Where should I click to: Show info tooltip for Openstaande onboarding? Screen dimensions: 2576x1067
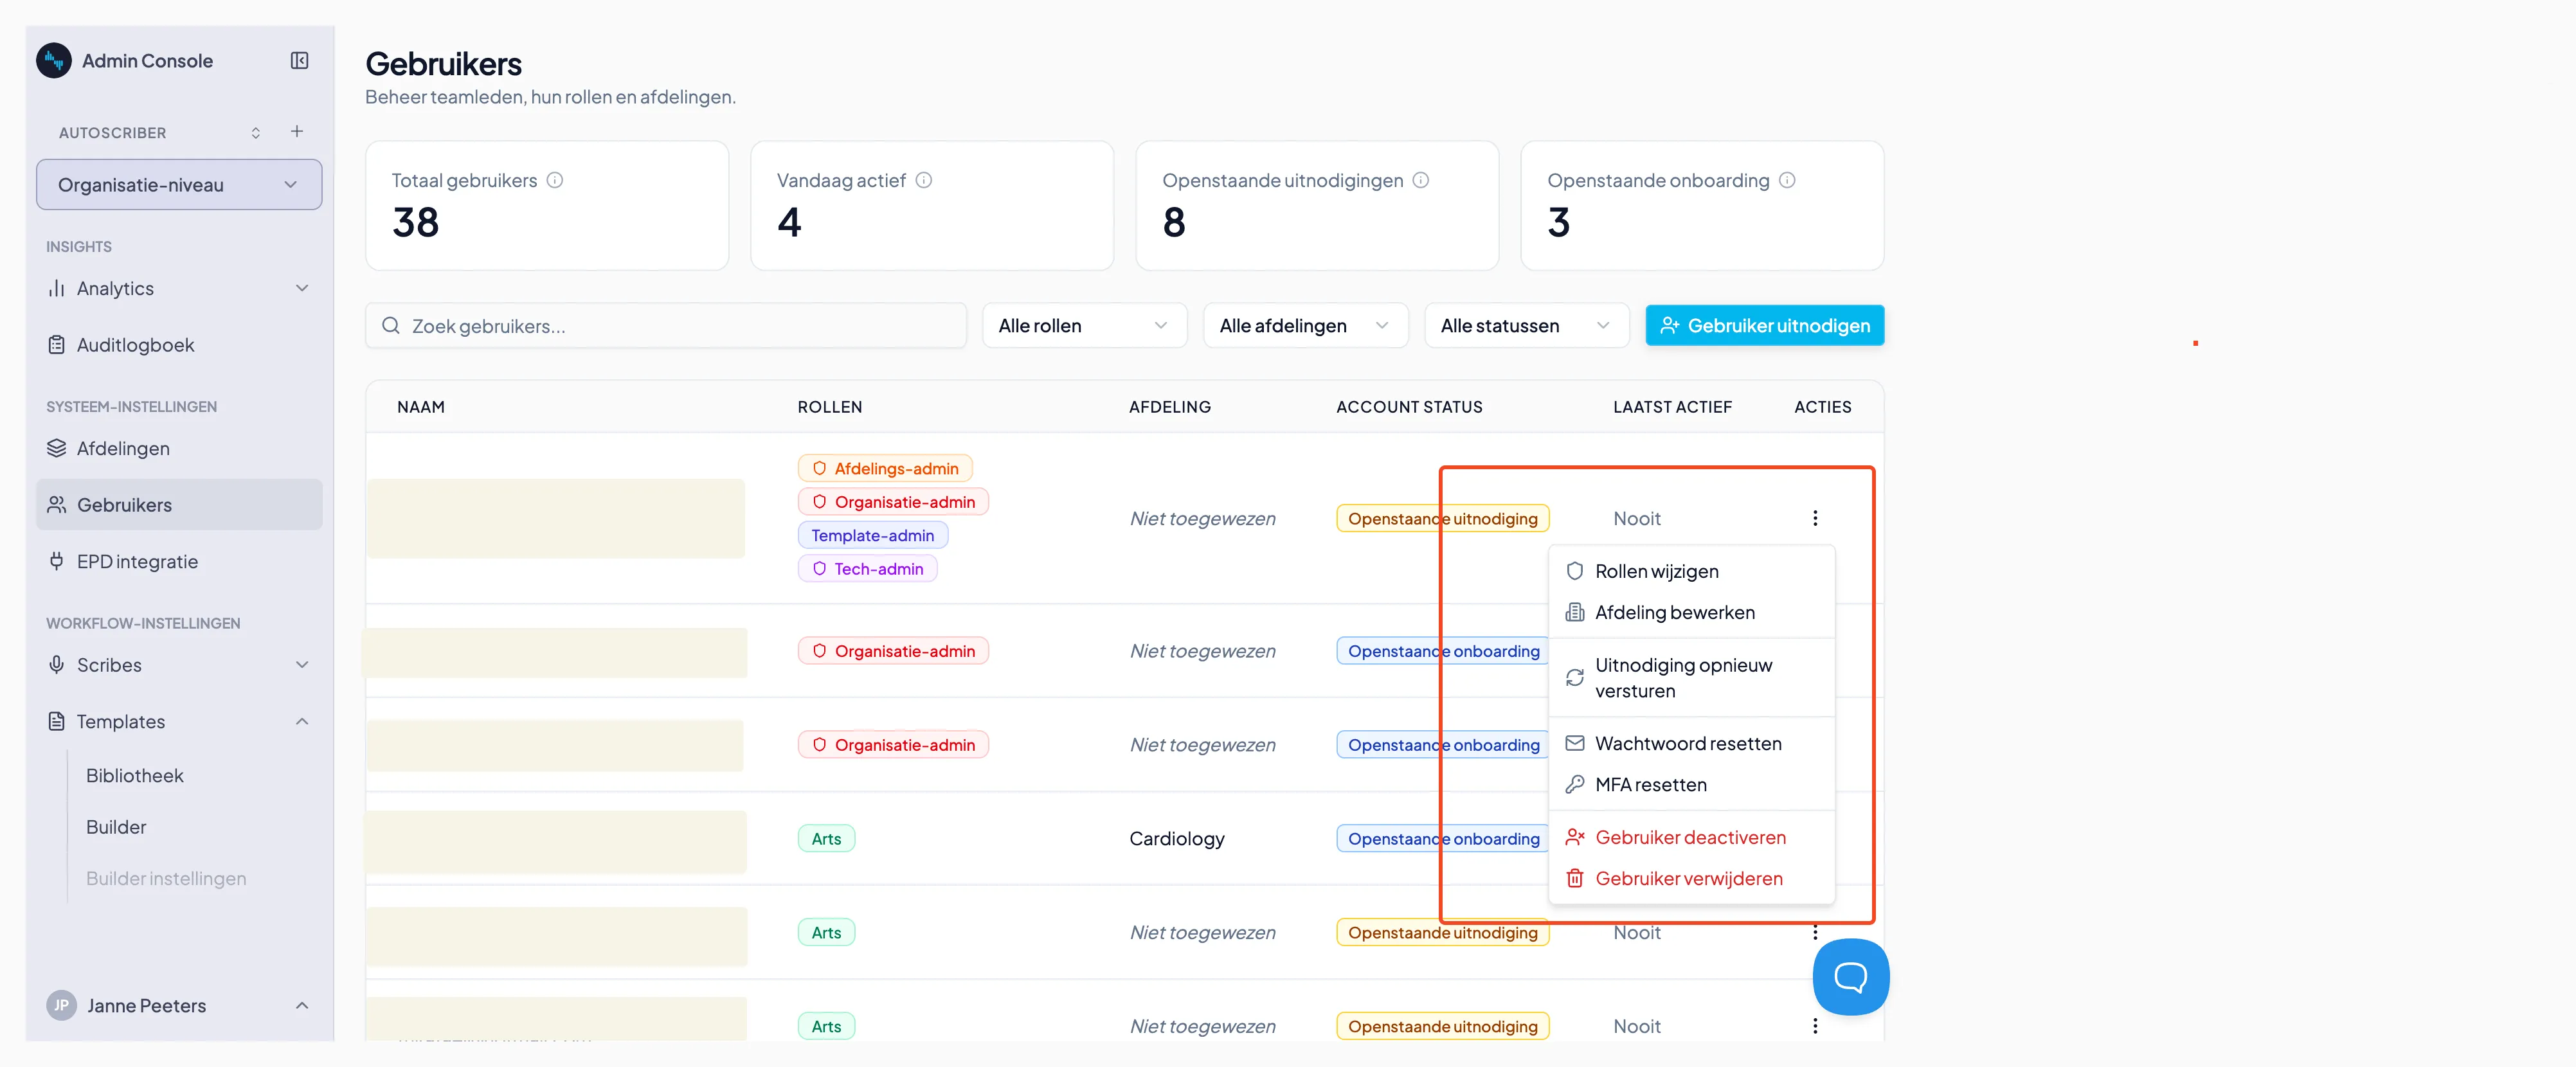pyautogui.click(x=1787, y=180)
